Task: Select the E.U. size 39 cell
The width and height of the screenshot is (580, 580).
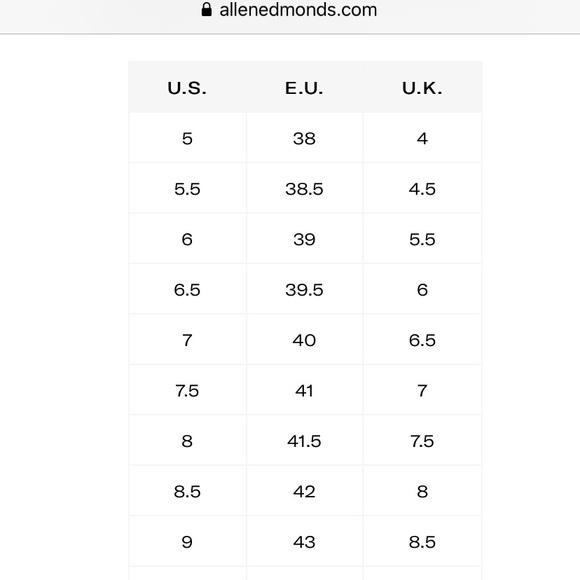Action: (x=304, y=239)
